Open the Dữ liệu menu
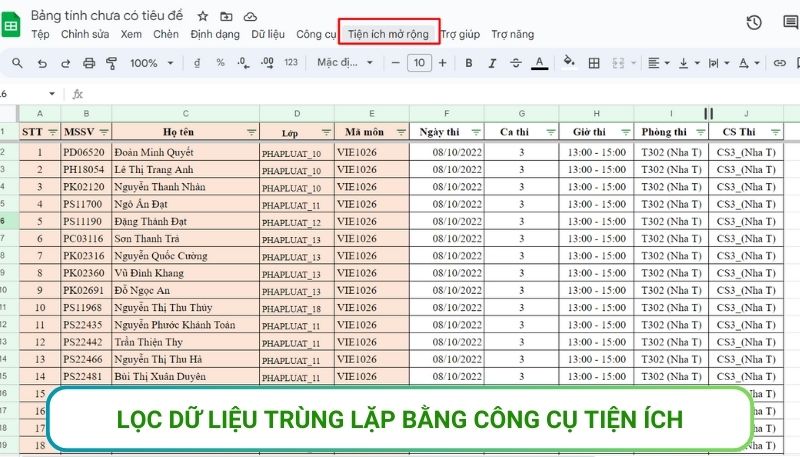 pyautogui.click(x=268, y=34)
